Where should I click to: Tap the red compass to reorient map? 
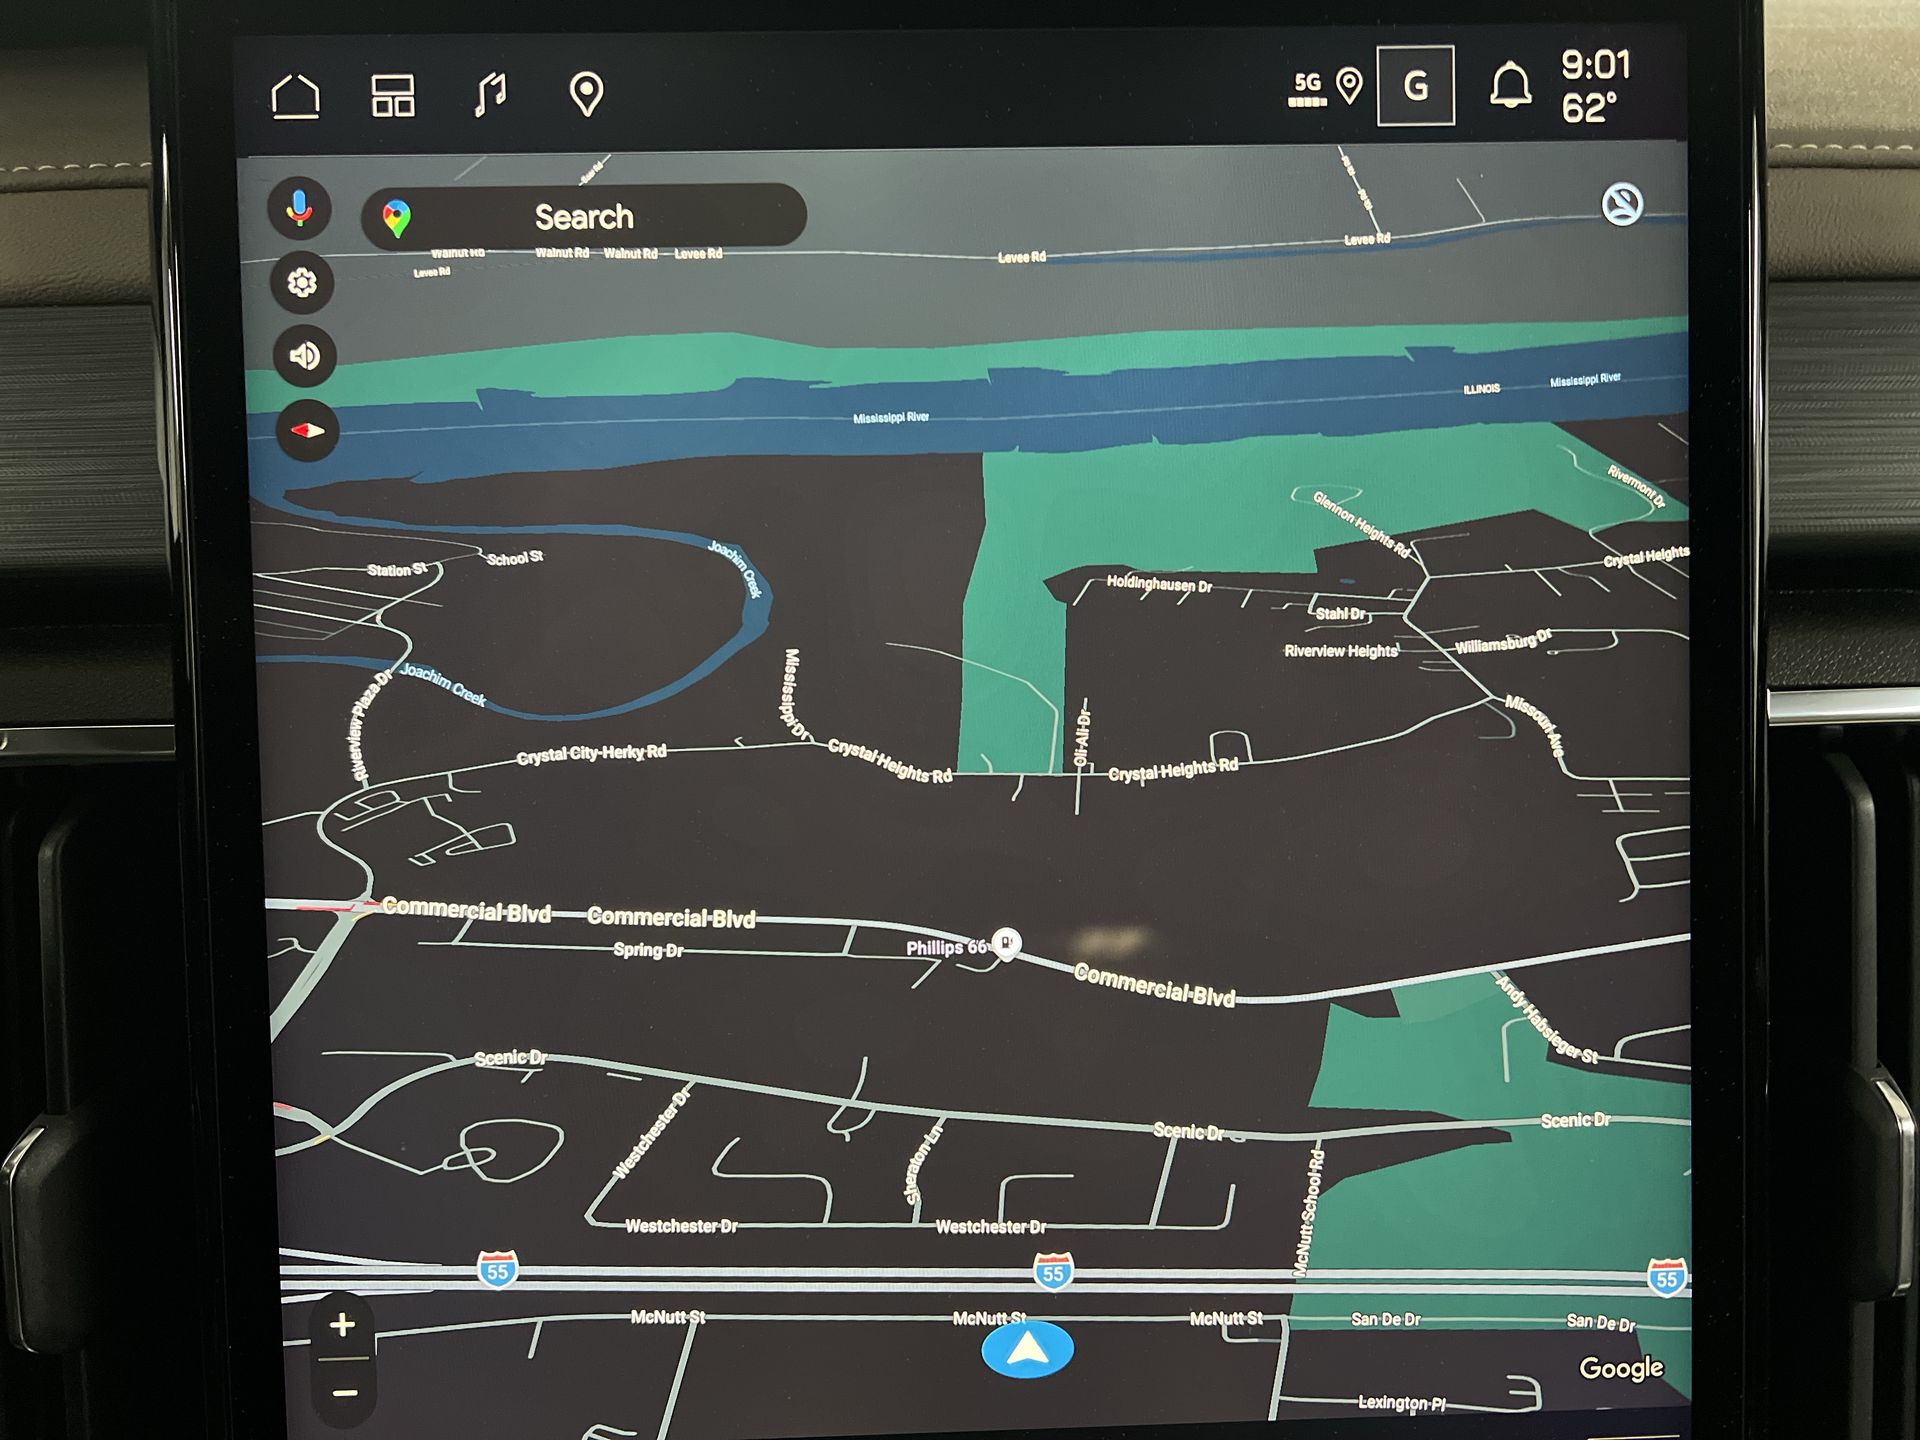coord(308,431)
